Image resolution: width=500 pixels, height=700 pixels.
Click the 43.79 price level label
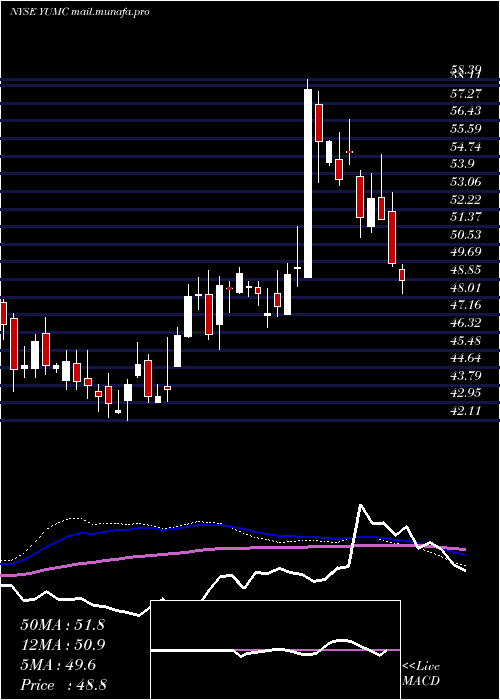pyautogui.click(x=466, y=375)
